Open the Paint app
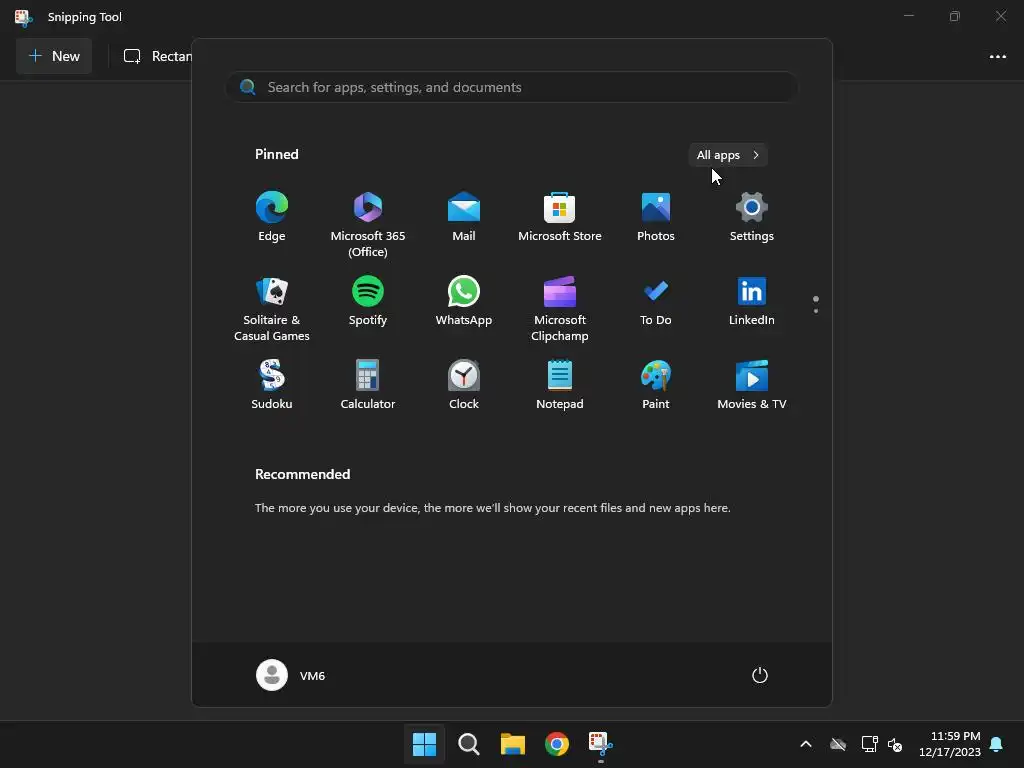 pos(656,385)
